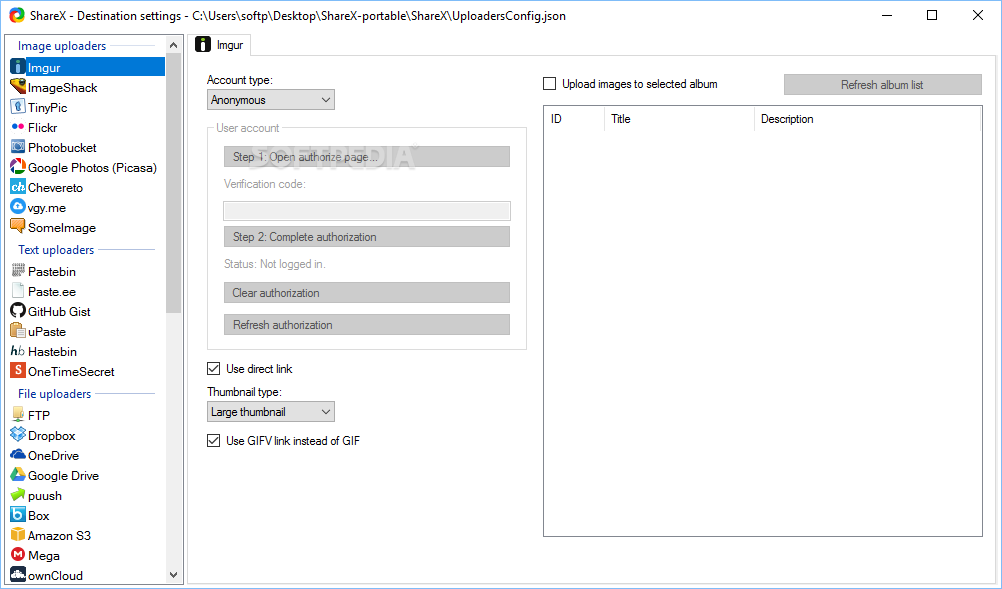Choose the TinyPic icon
Screen dimensions: 1002x589
[18, 107]
